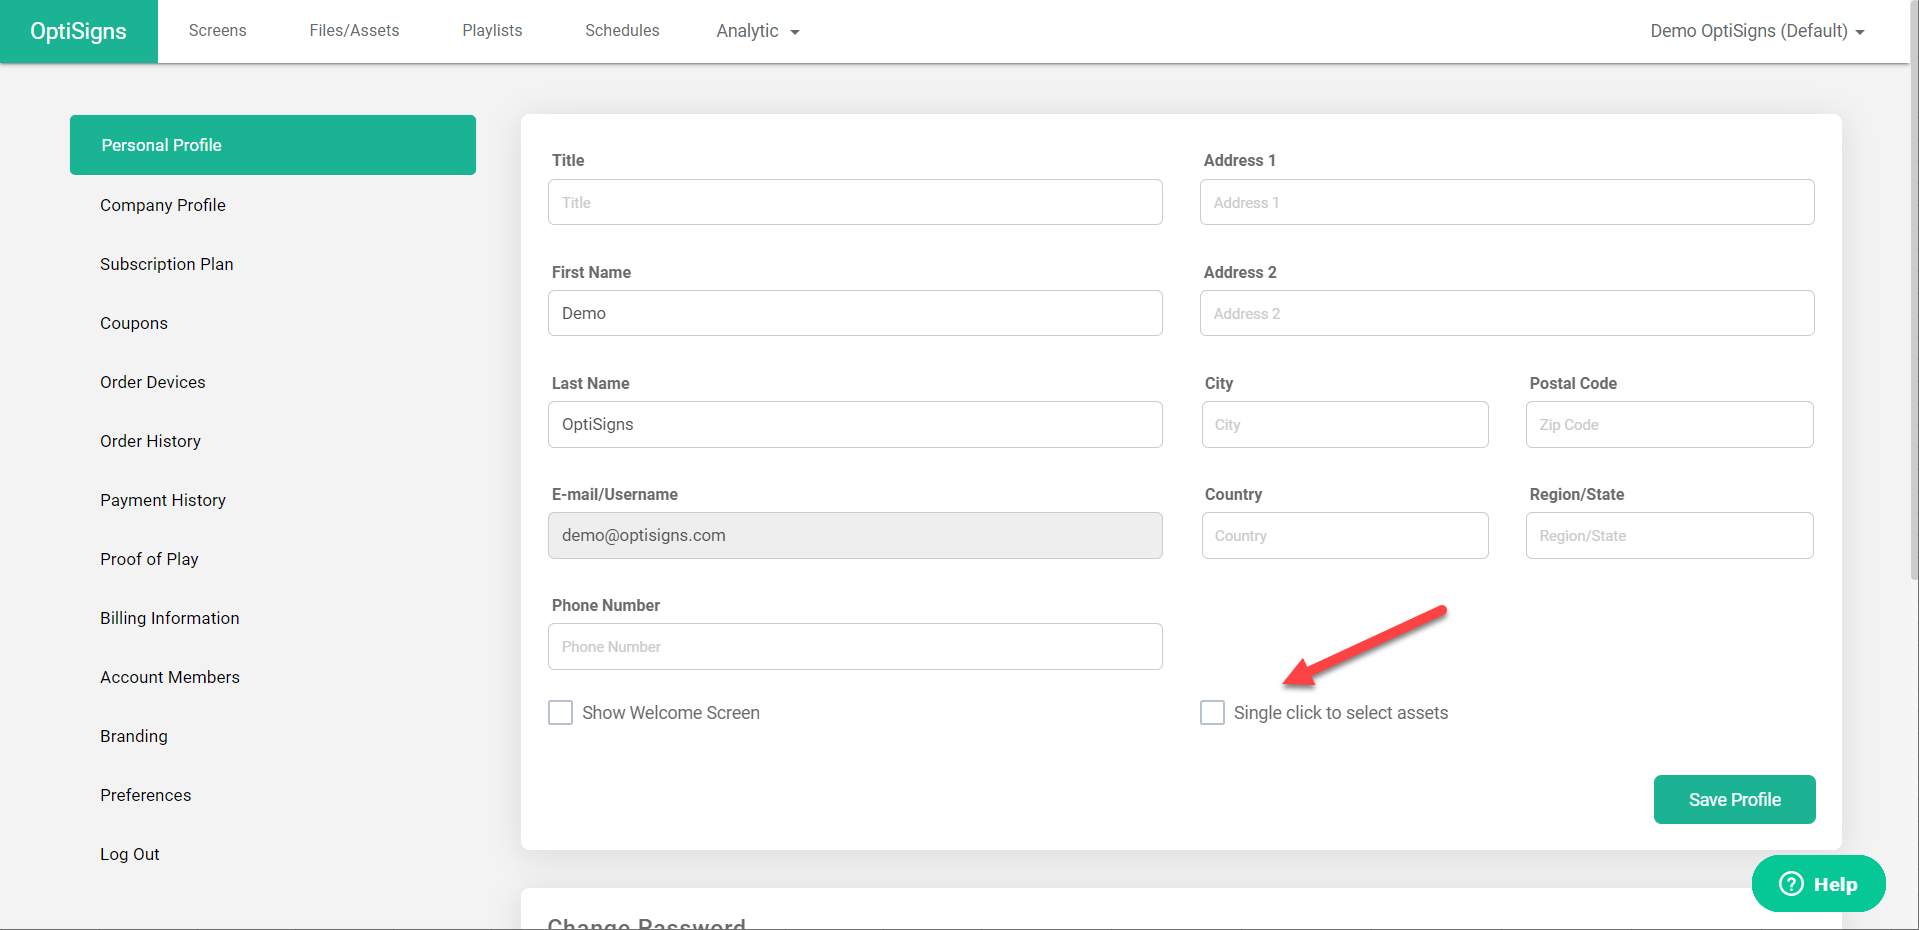
Task: View Payment History
Action: (x=163, y=500)
